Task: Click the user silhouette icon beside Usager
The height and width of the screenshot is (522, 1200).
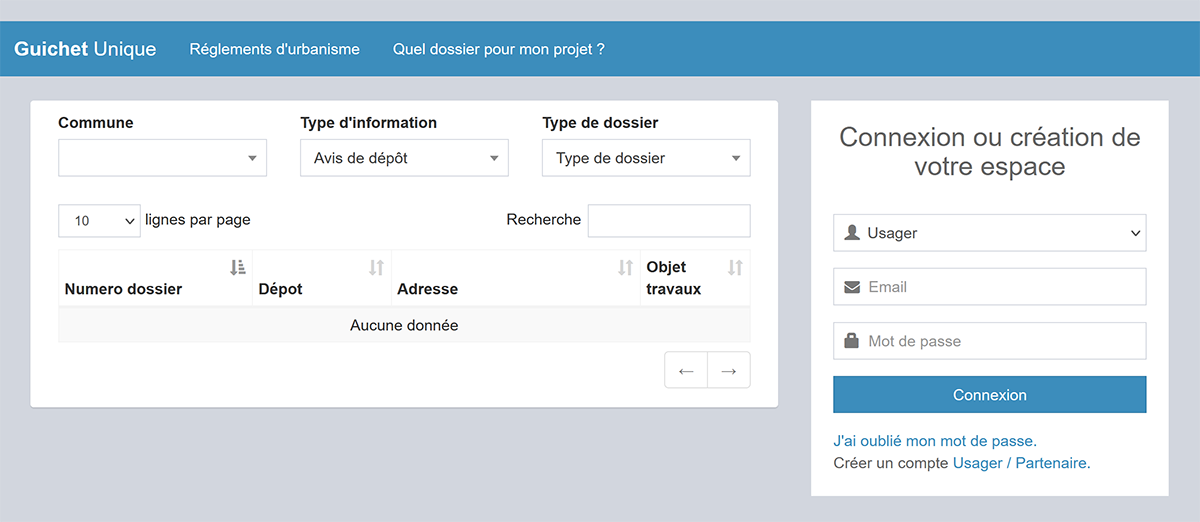Action: pyautogui.click(x=852, y=233)
